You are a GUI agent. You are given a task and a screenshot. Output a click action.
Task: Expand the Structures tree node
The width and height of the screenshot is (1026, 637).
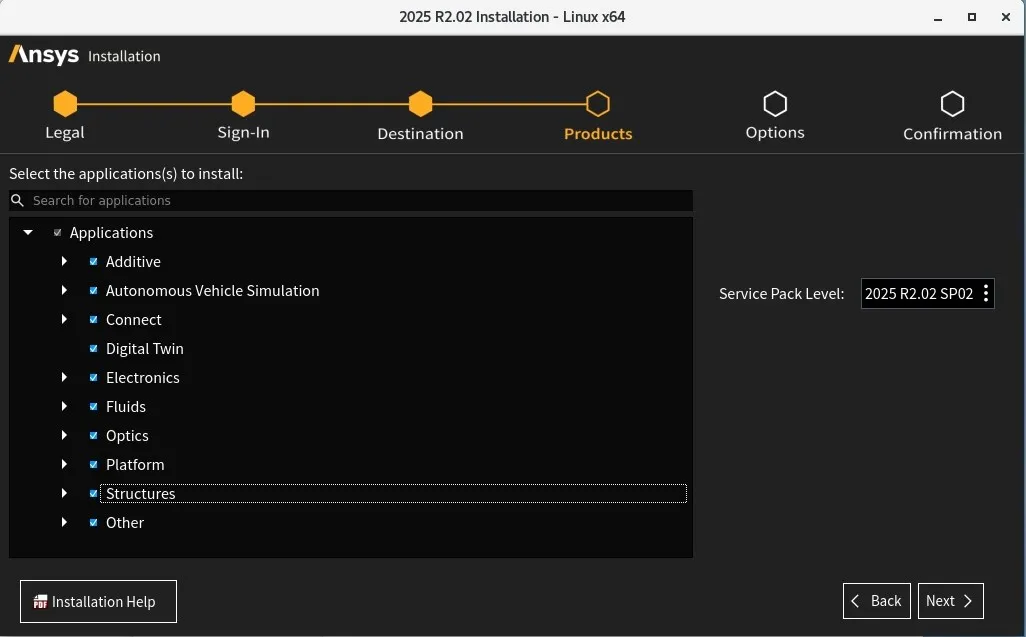pos(64,494)
